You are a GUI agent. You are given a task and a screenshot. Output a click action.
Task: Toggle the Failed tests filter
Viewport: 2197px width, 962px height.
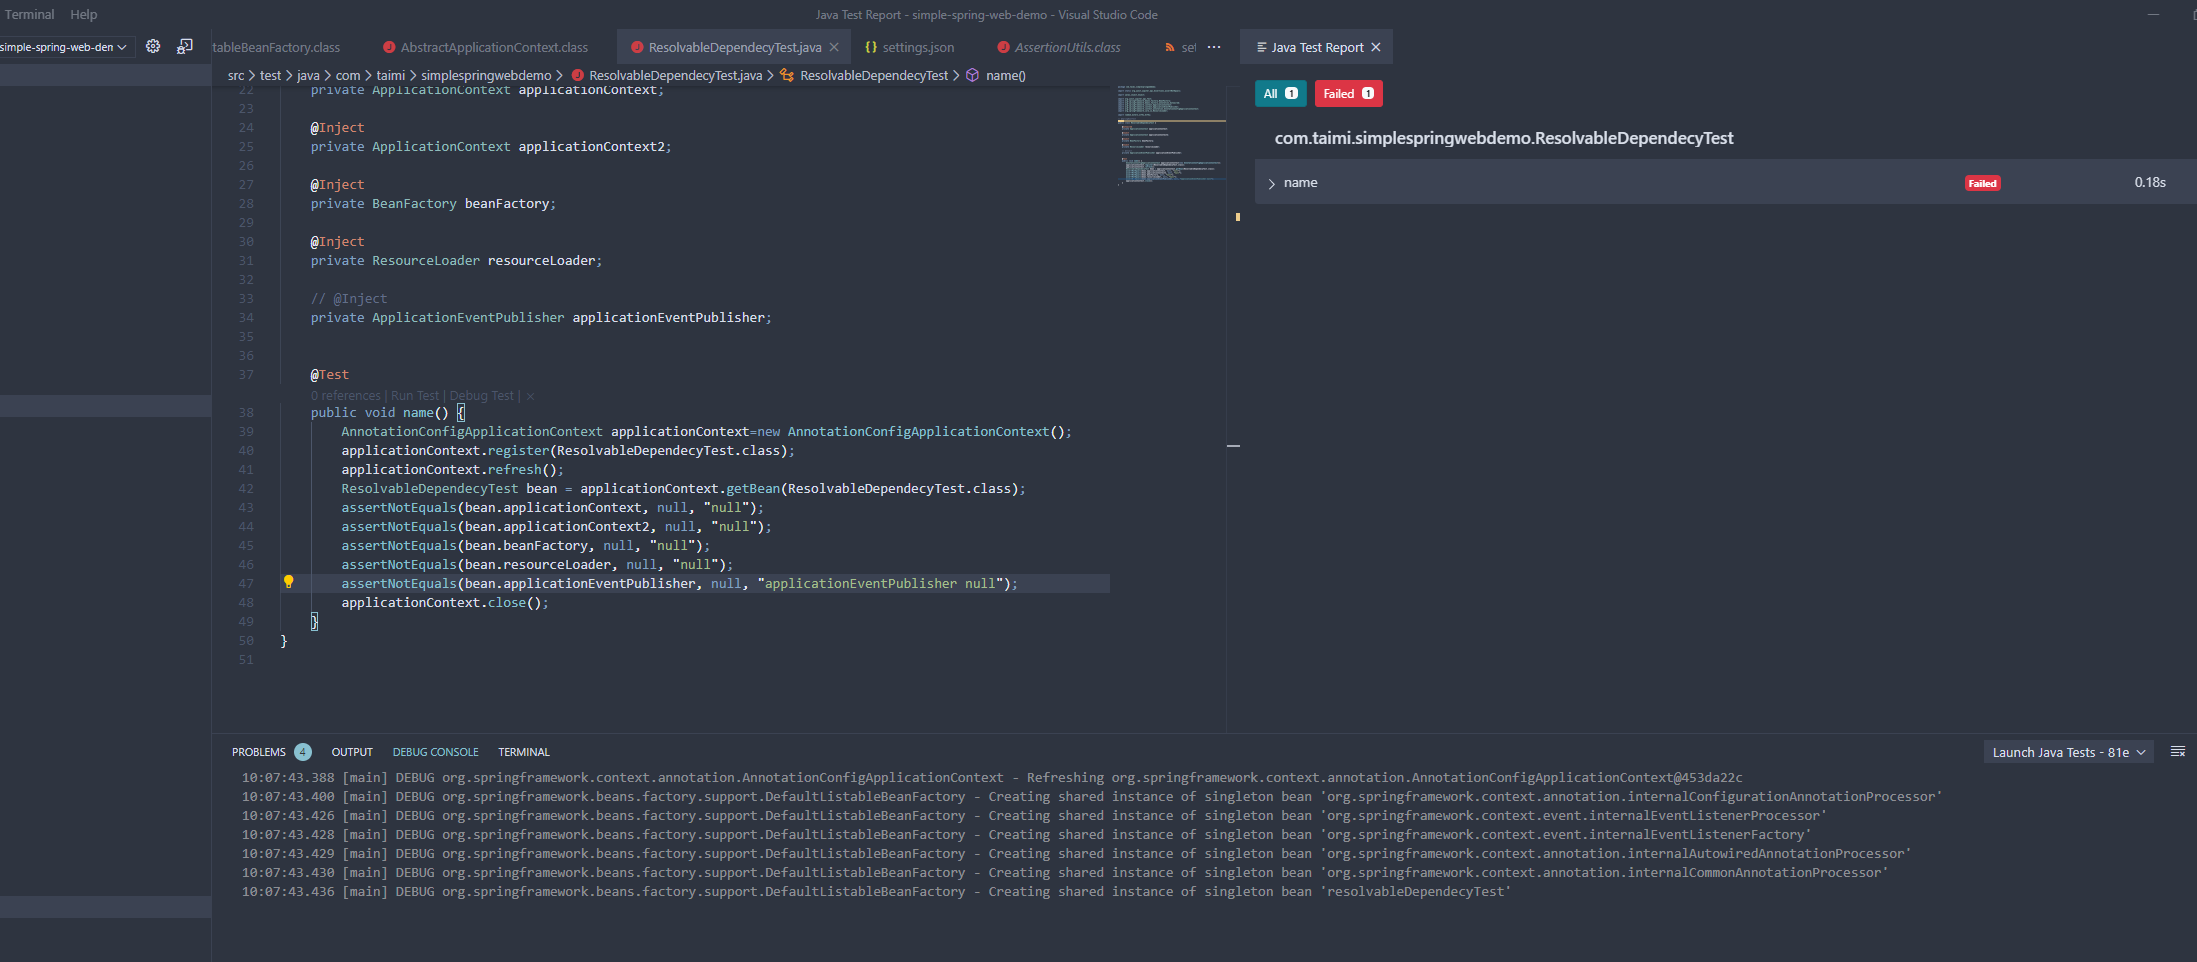tap(1348, 93)
